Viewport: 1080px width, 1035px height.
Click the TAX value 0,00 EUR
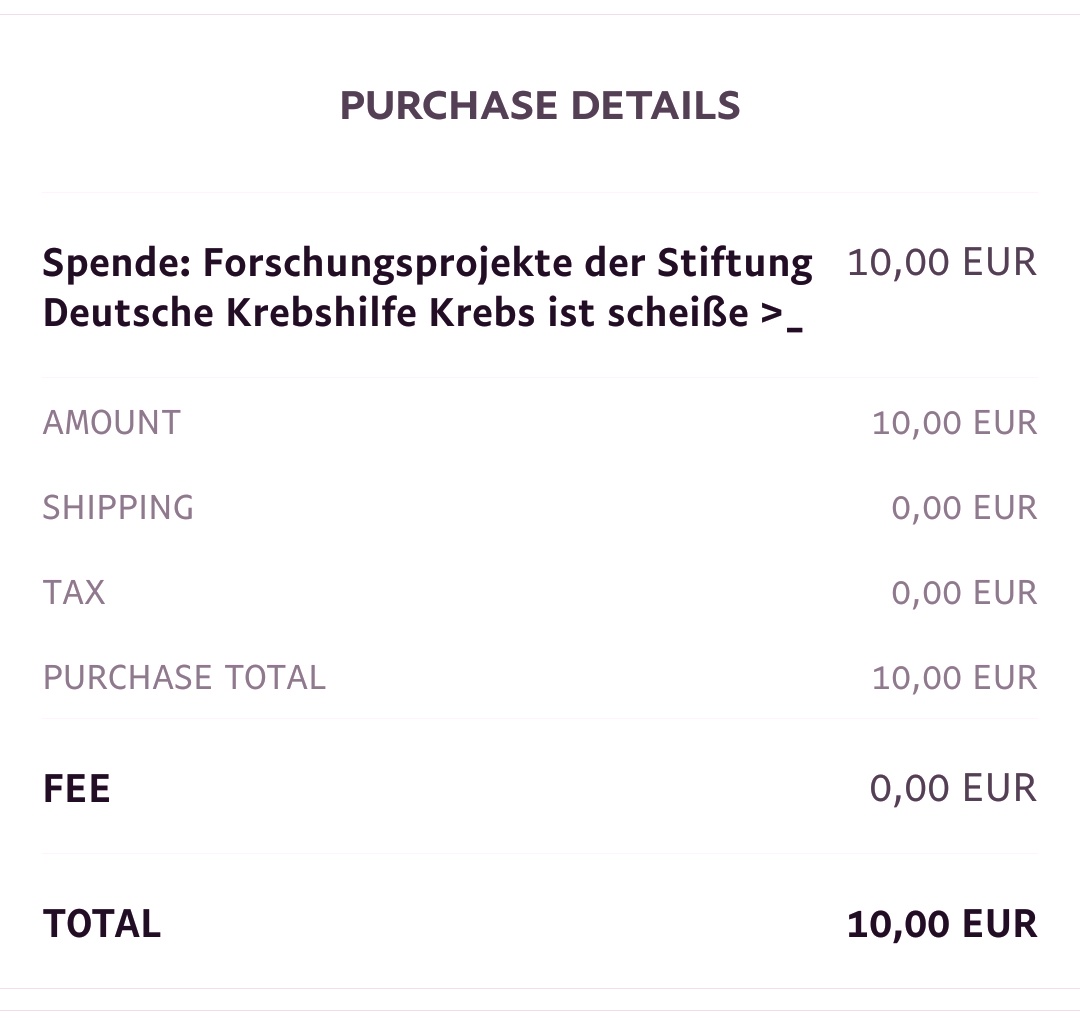[x=964, y=593]
